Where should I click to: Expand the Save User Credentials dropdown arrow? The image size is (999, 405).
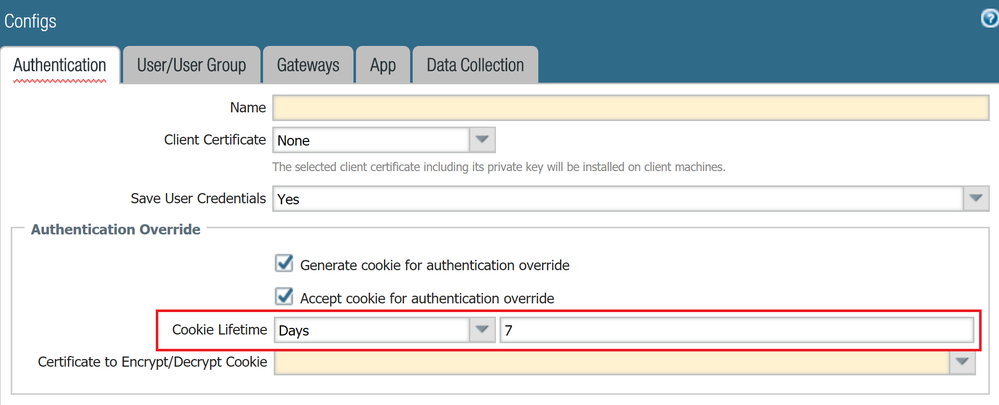pyautogui.click(x=976, y=199)
